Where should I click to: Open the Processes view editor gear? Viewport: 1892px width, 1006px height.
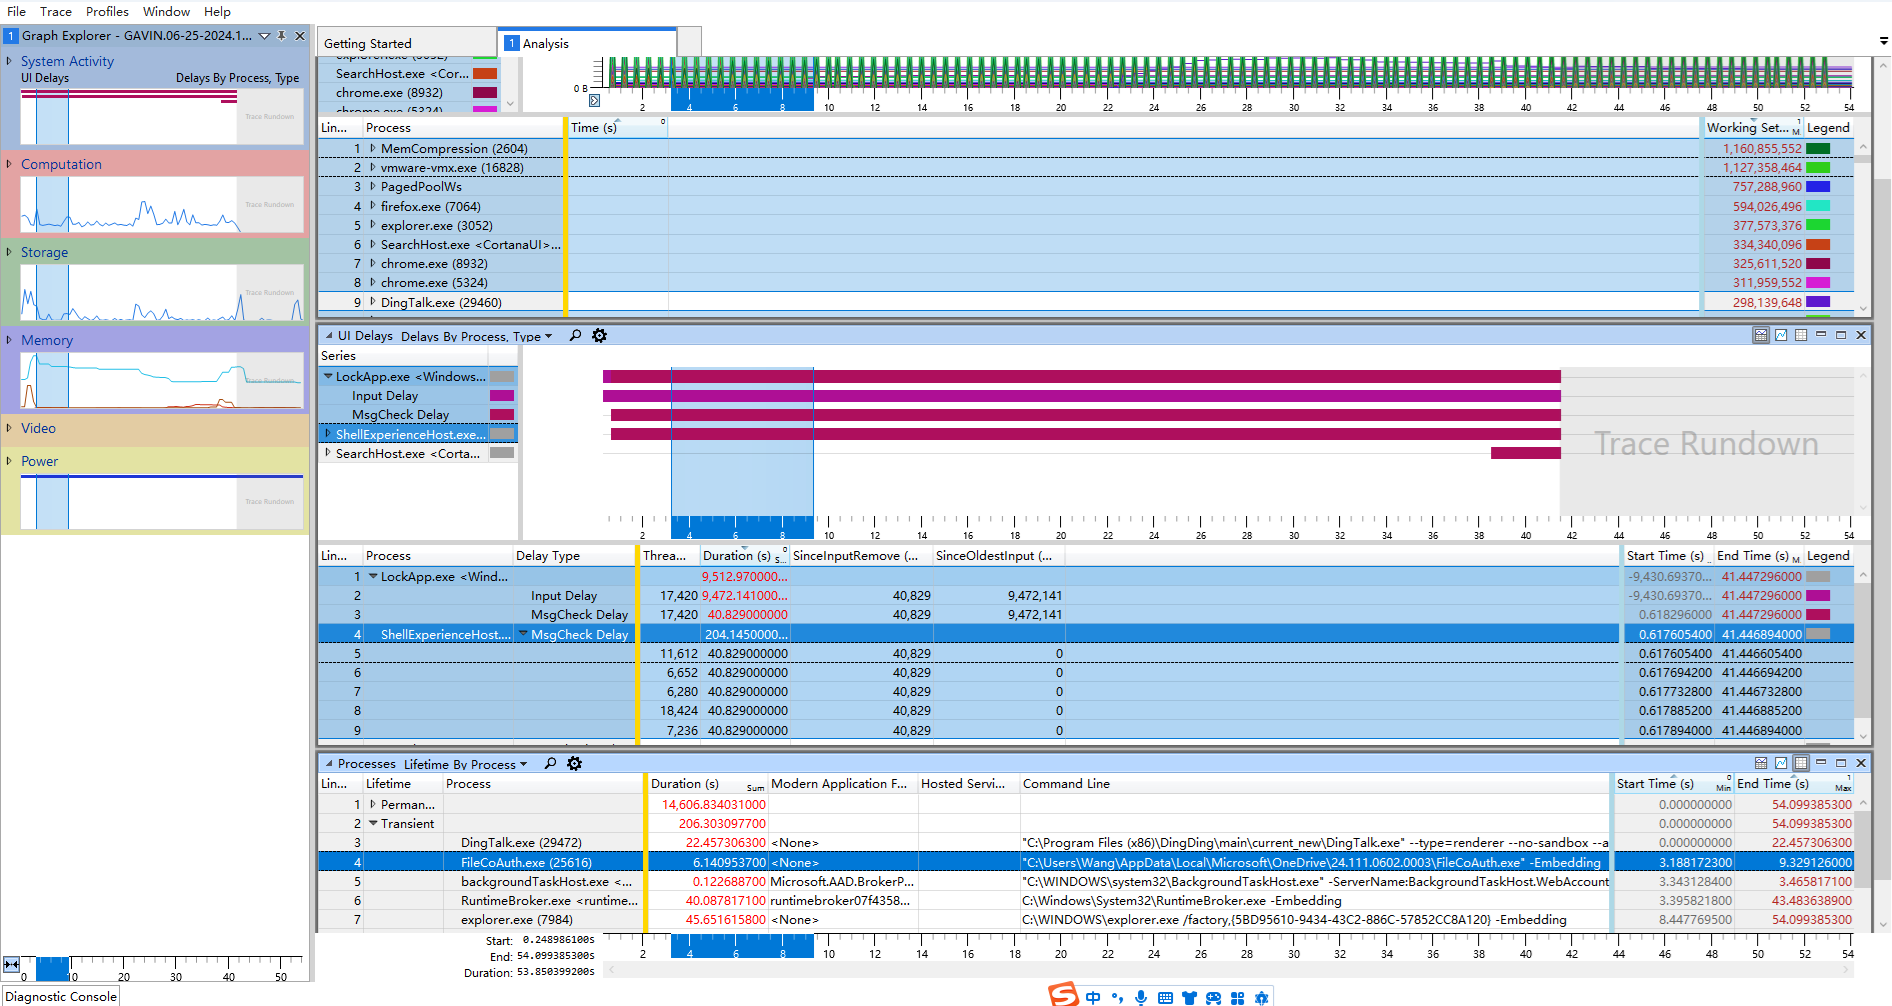tap(574, 763)
